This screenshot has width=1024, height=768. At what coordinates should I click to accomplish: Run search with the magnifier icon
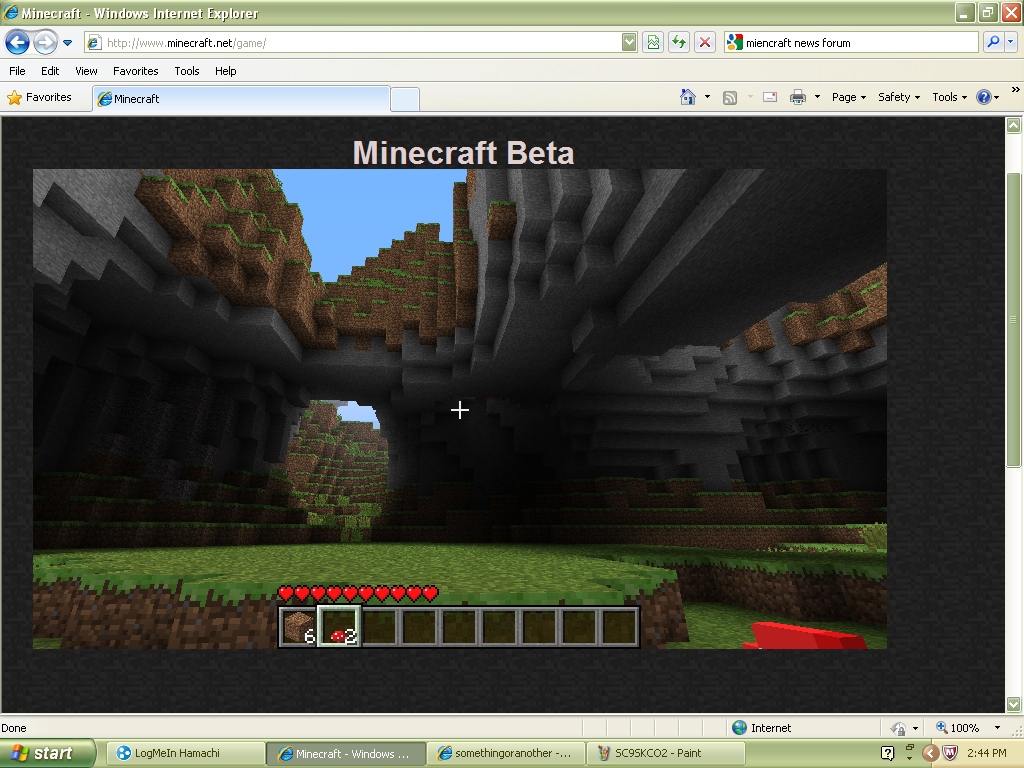tap(993, 42)
